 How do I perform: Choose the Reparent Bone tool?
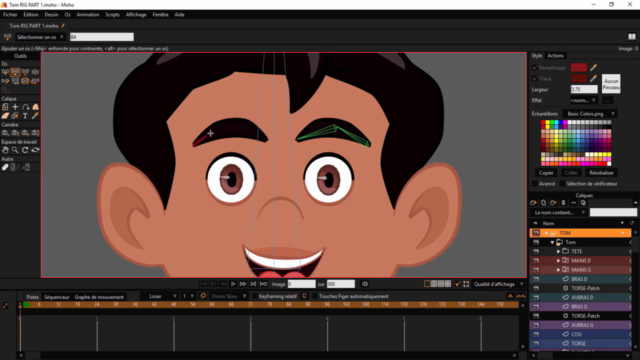pos(25,72)
